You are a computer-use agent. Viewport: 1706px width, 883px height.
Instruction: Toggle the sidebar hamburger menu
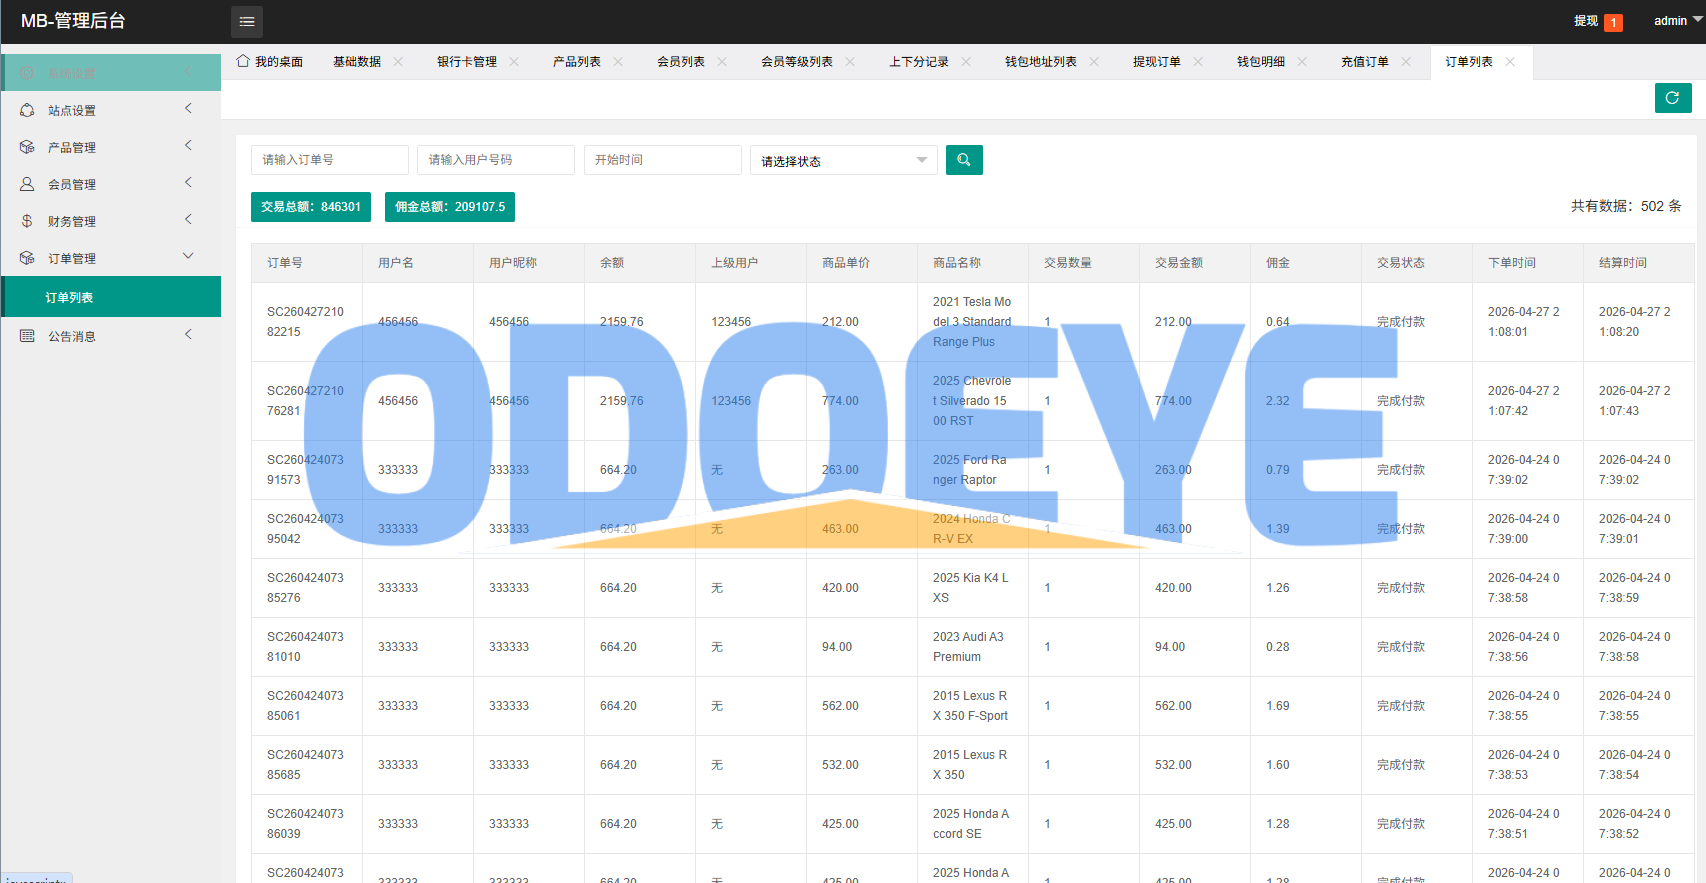(x=247, y=21)
